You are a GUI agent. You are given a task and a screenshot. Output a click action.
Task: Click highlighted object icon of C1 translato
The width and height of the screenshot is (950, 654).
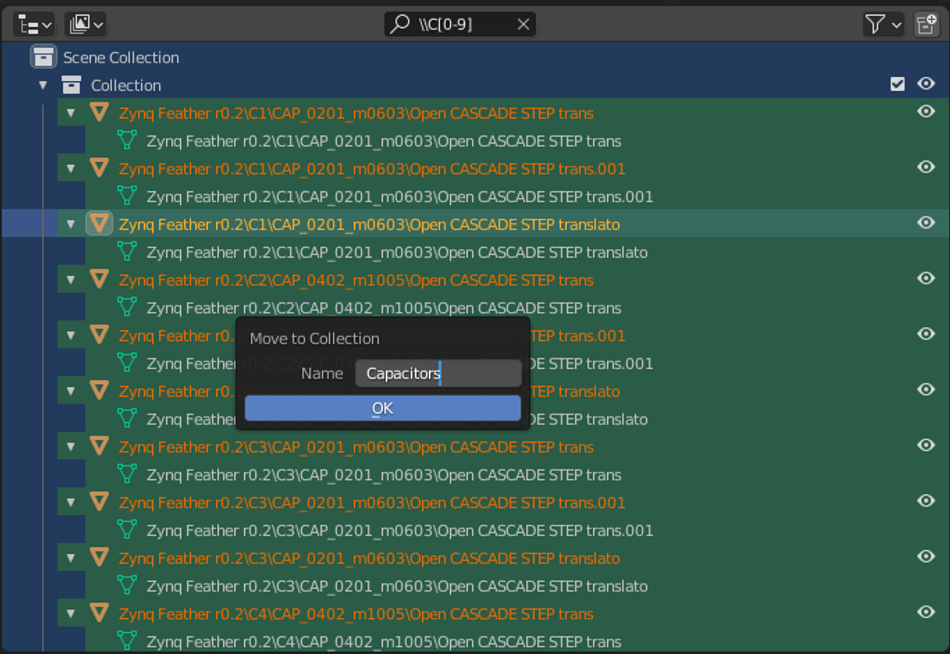tap(99, 224)
